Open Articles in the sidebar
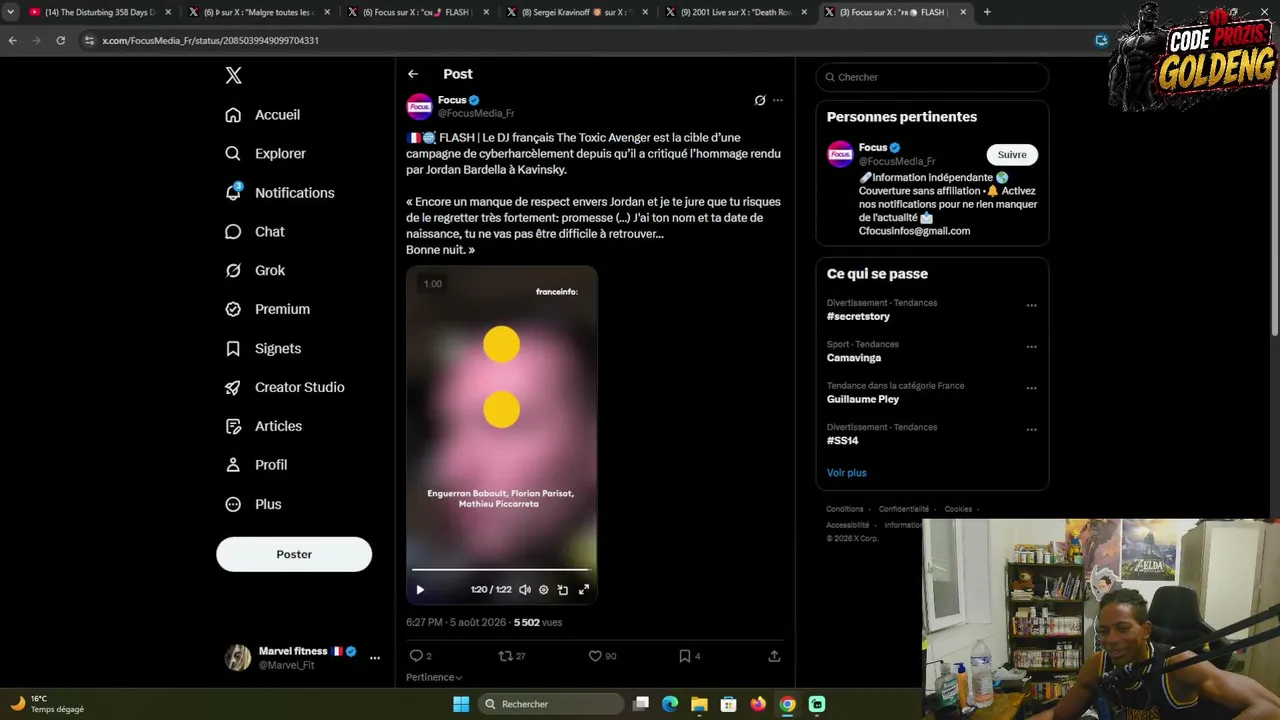The height and width of the screenshot is (720, 1280). click(264, 427)
